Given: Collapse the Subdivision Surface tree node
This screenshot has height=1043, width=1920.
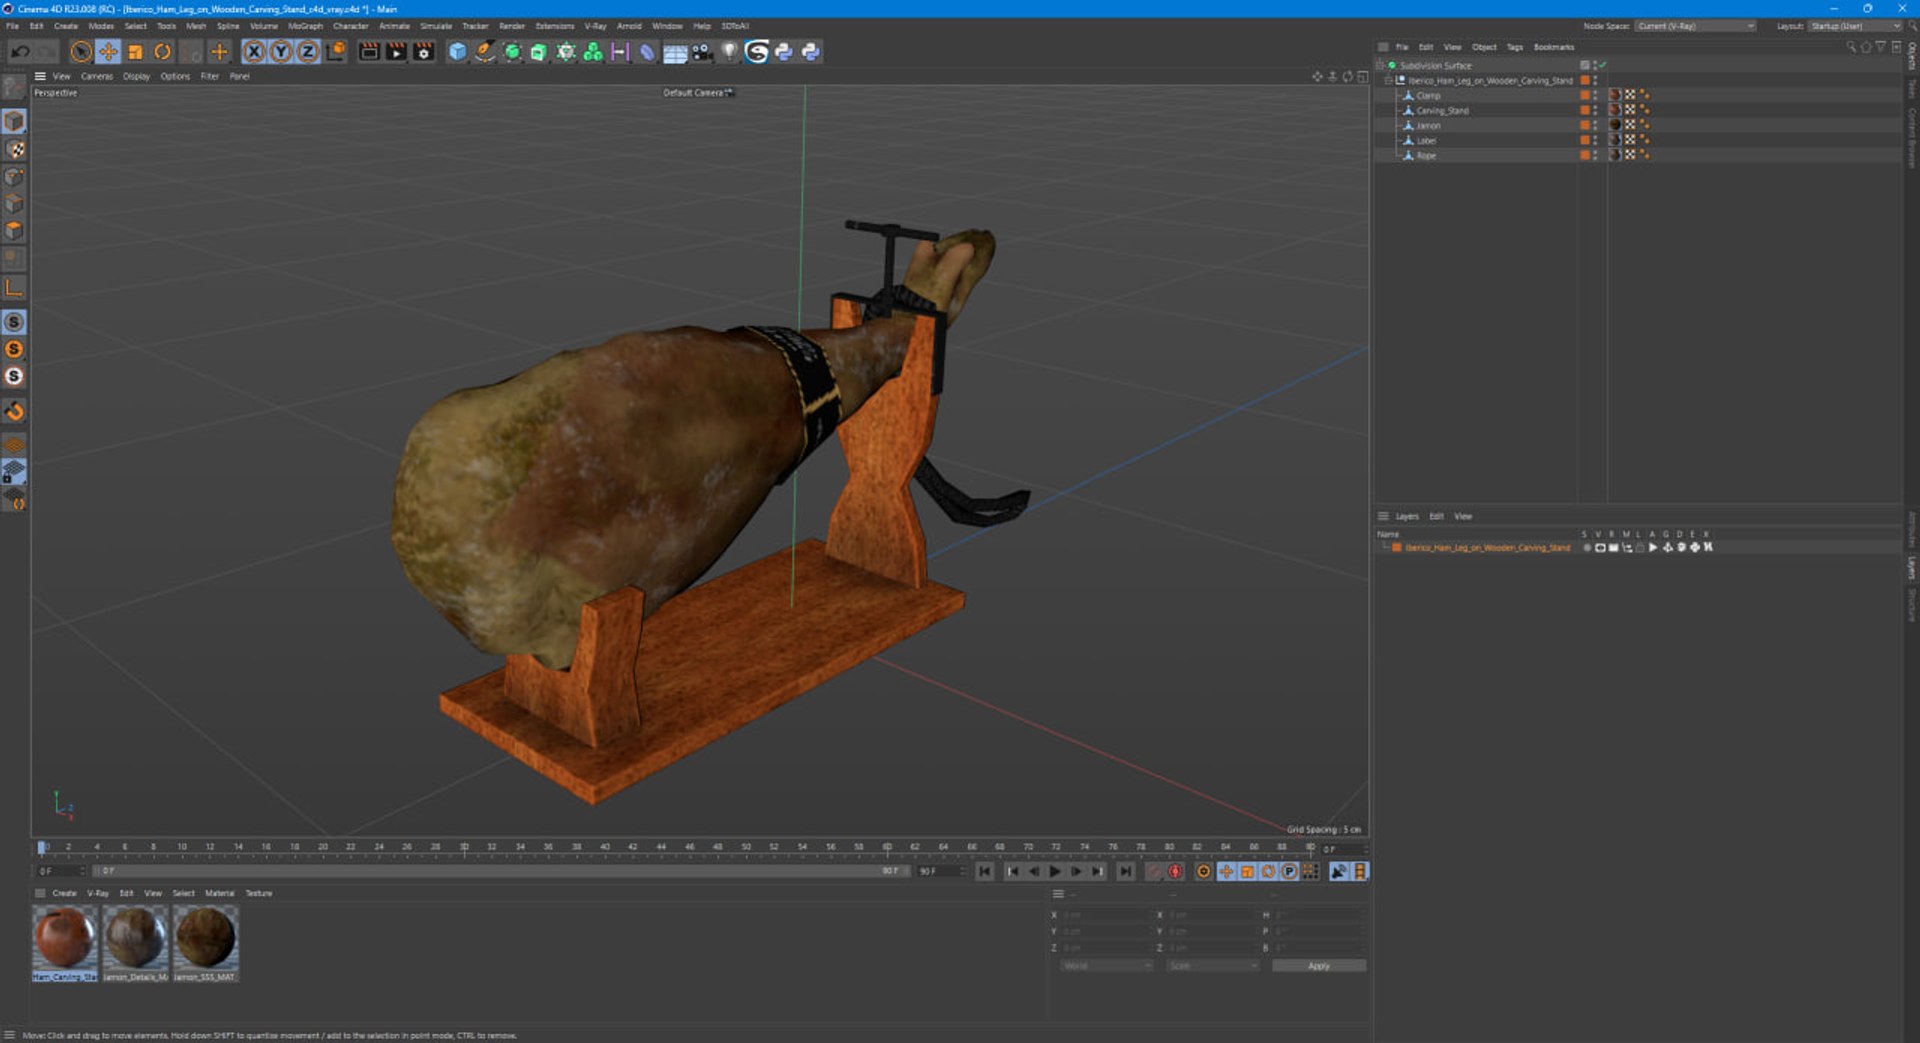Looking at the screenshot, I should coord(1381,65).
